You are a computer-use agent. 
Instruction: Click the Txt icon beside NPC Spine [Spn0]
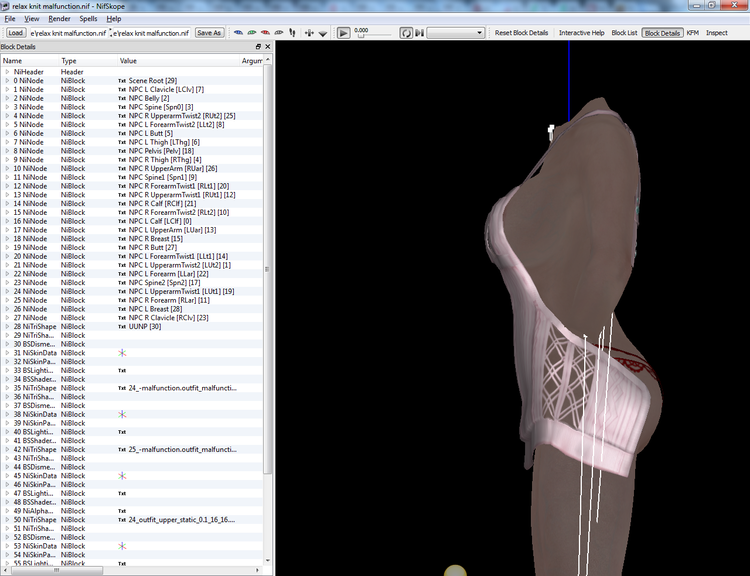pos(122,107)
